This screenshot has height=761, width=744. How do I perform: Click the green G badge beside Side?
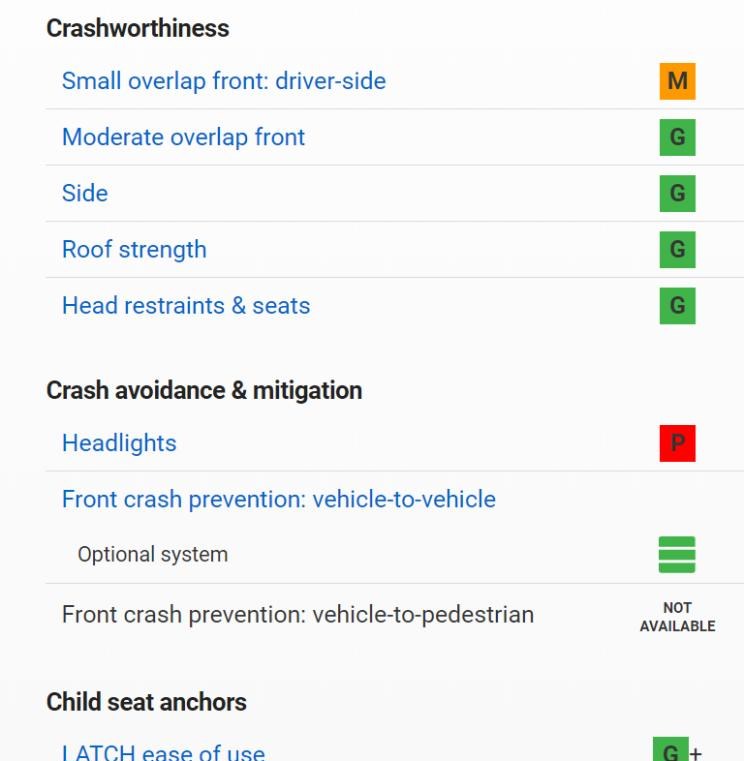tap(677, 194)
